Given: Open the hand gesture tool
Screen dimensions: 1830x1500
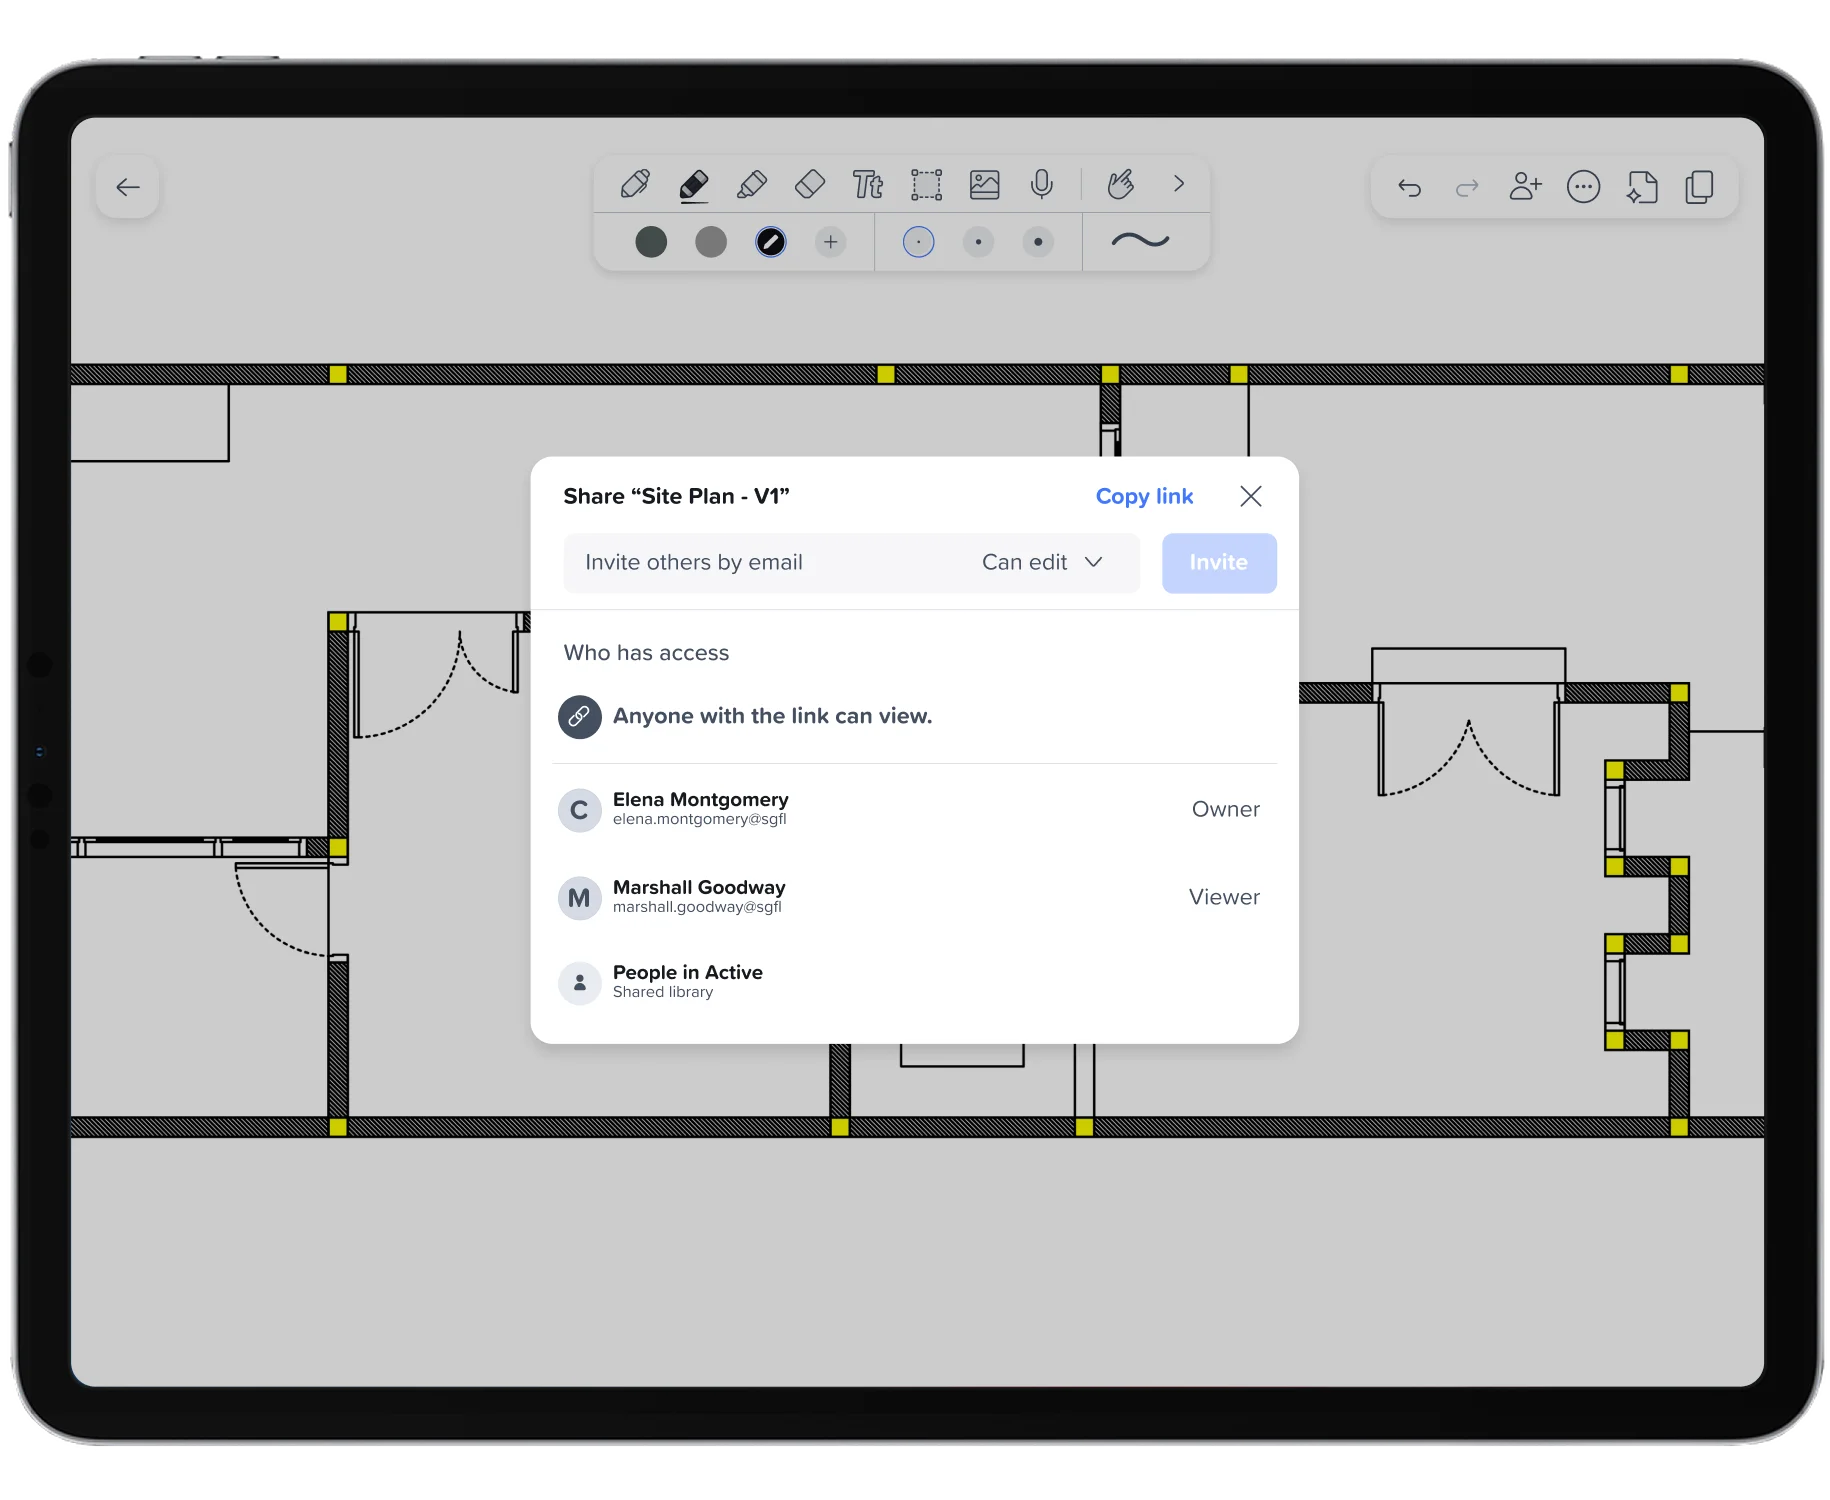Looking at the screenshot, I should click(x=1120, y=185).
